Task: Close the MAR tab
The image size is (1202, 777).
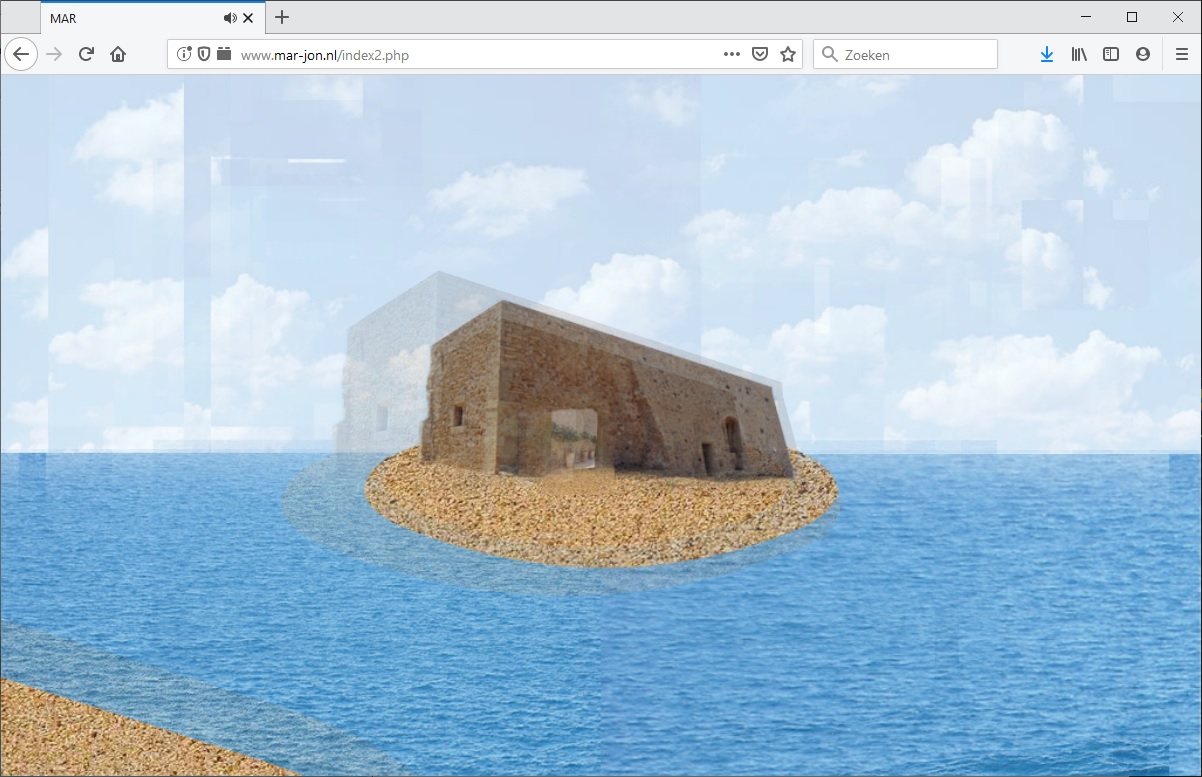Action: click(248, 18)
